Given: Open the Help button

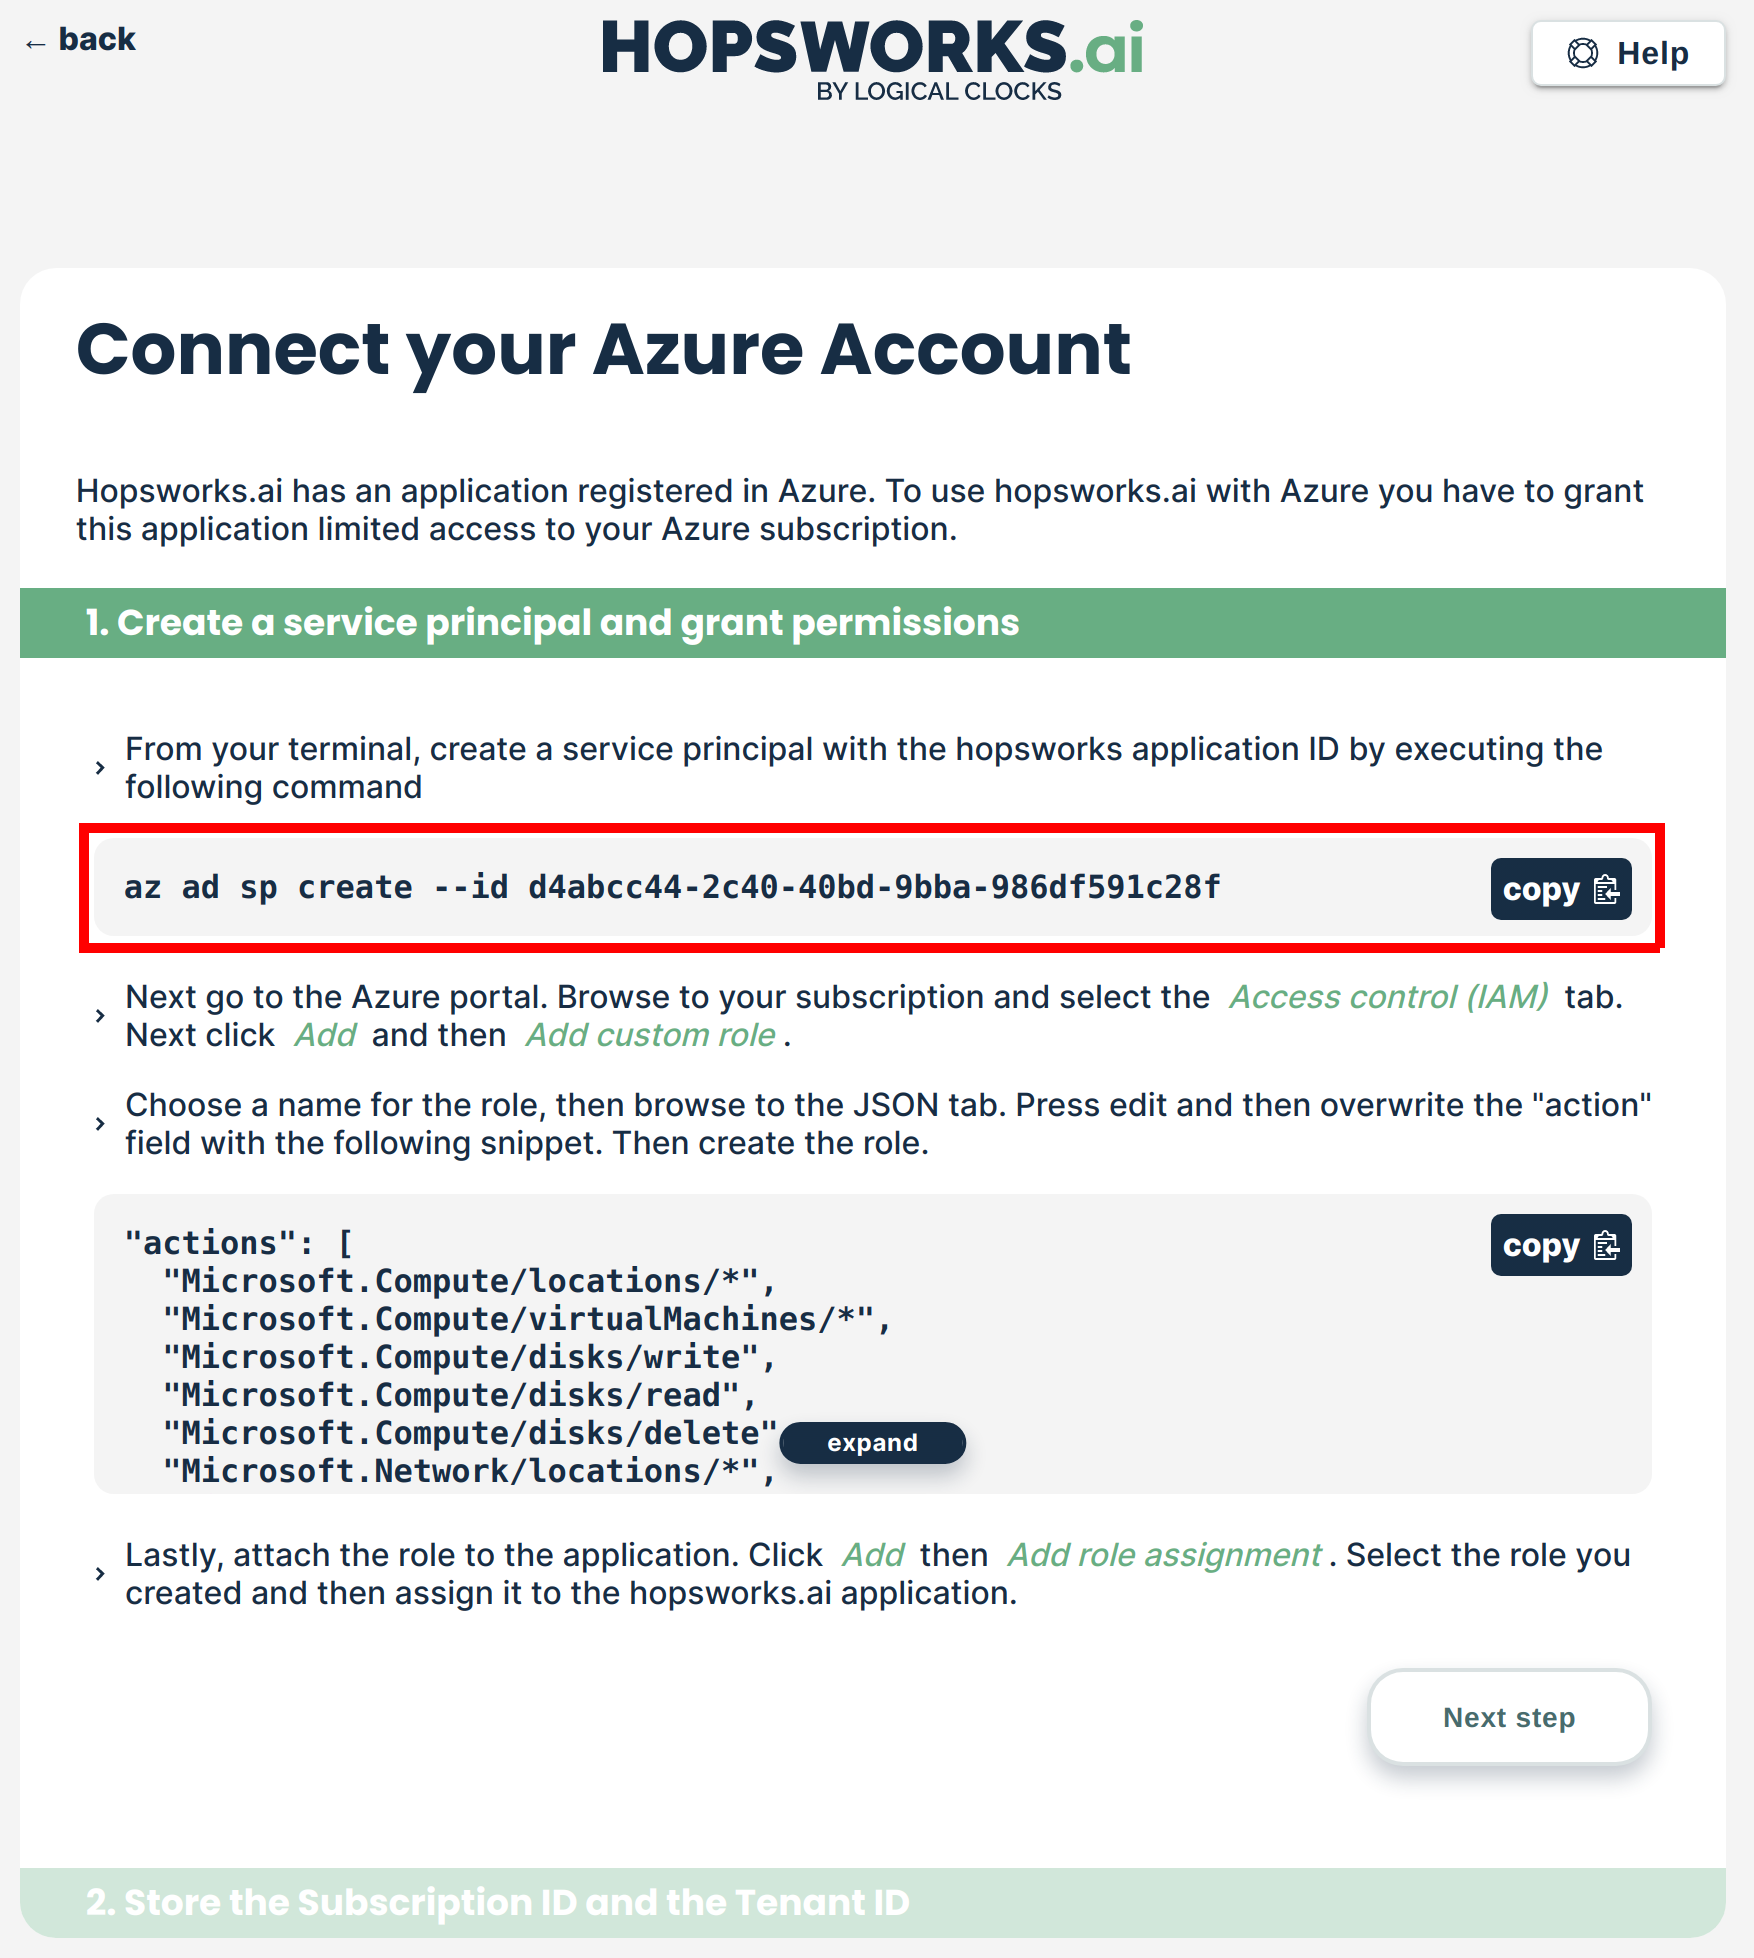Looking at the screenshot, I should 1627,53.
